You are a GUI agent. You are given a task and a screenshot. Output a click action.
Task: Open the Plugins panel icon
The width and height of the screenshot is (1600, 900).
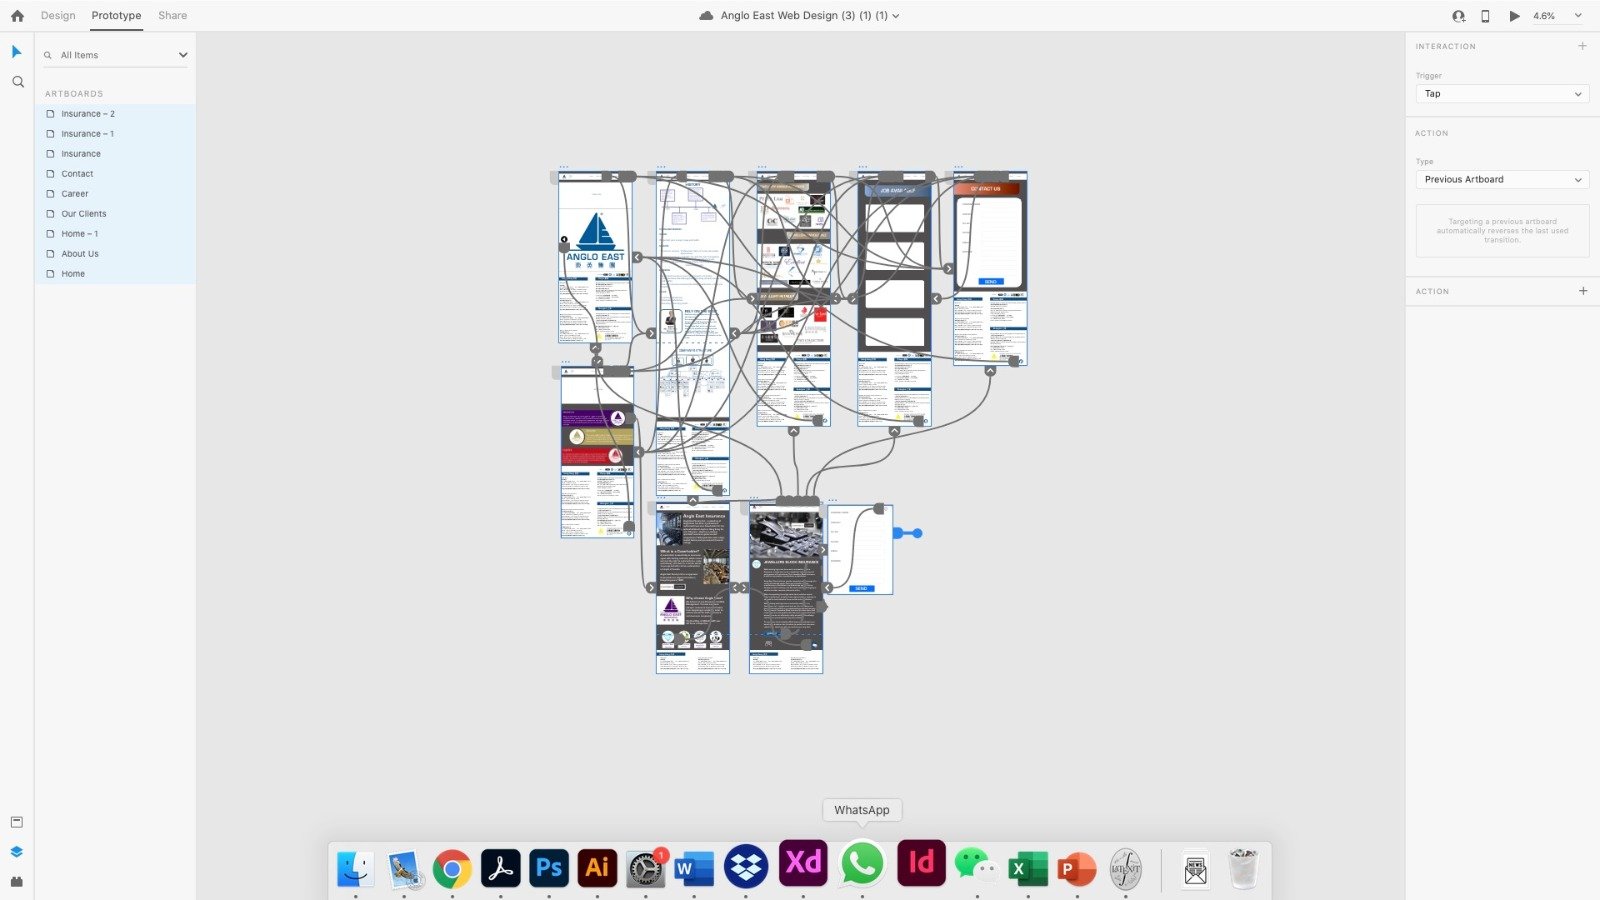coord(17,882)
